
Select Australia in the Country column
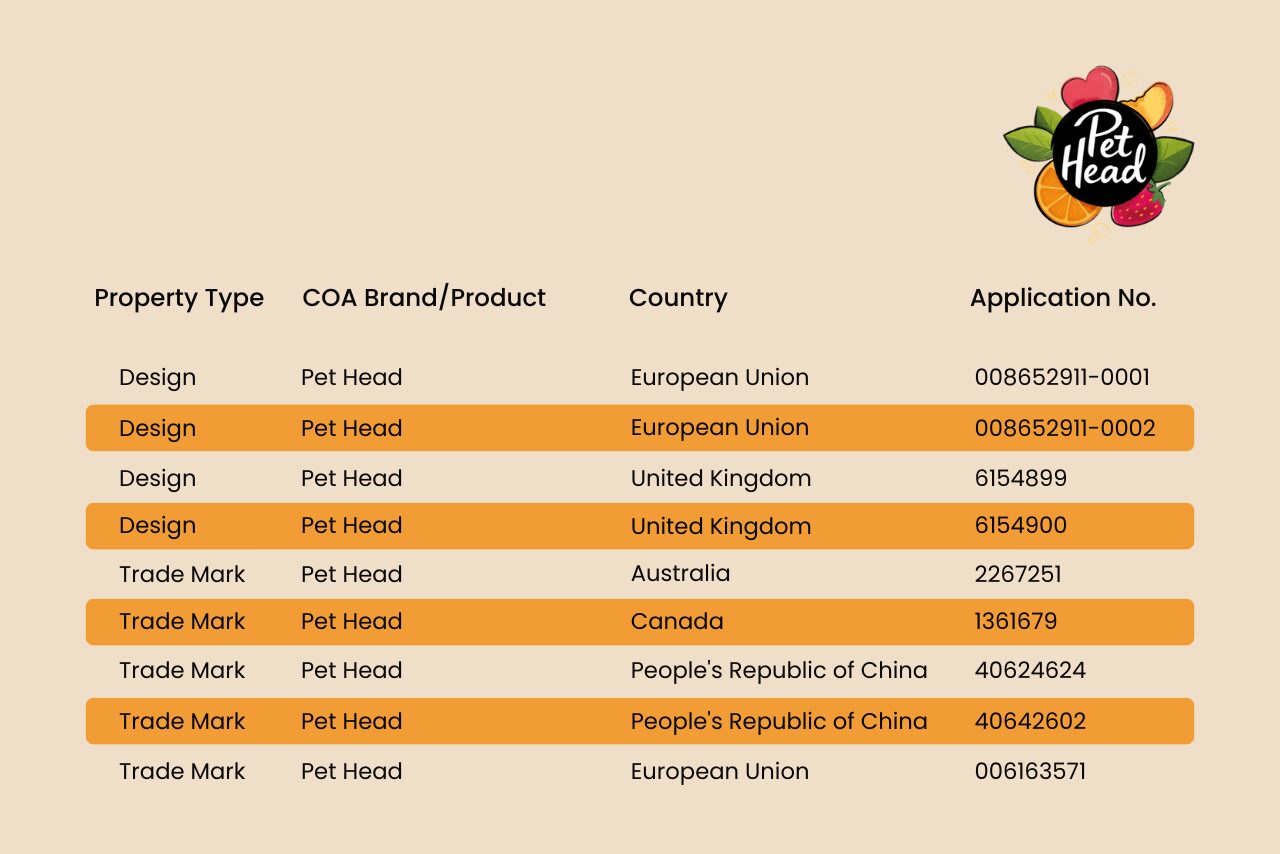[x=680, y=574]
